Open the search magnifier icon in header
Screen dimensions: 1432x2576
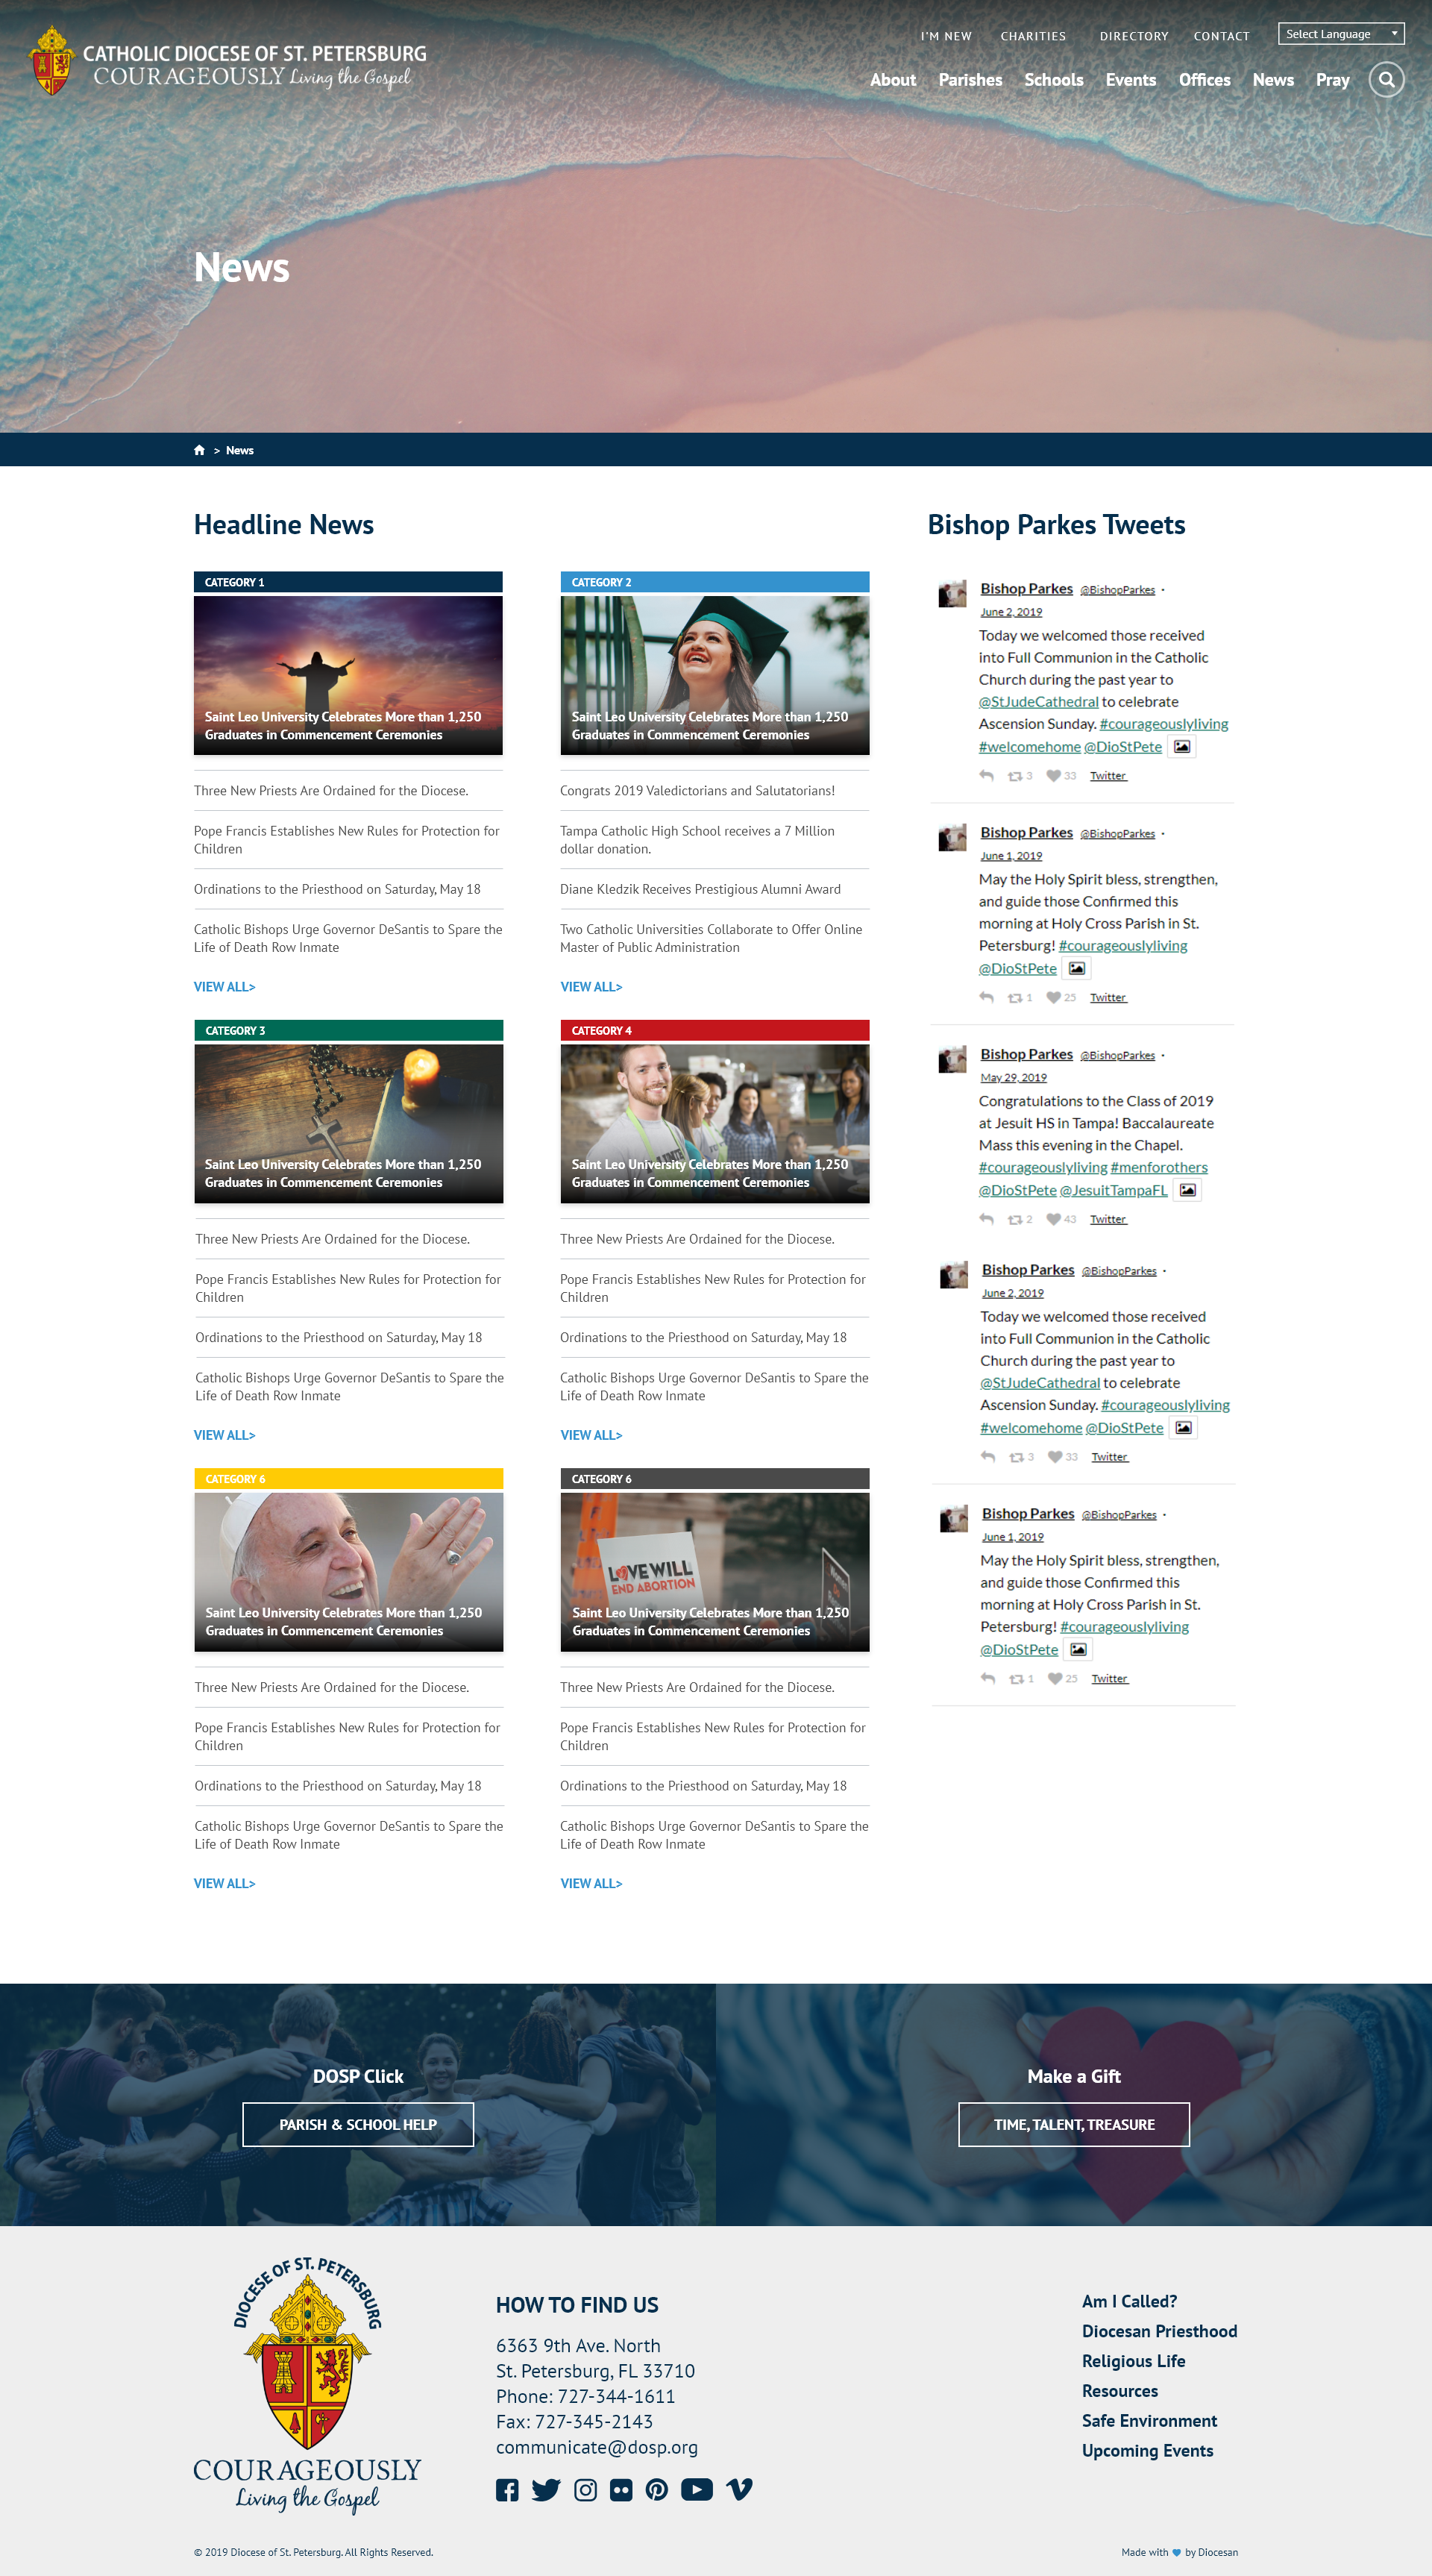(x=1386, y=80)
